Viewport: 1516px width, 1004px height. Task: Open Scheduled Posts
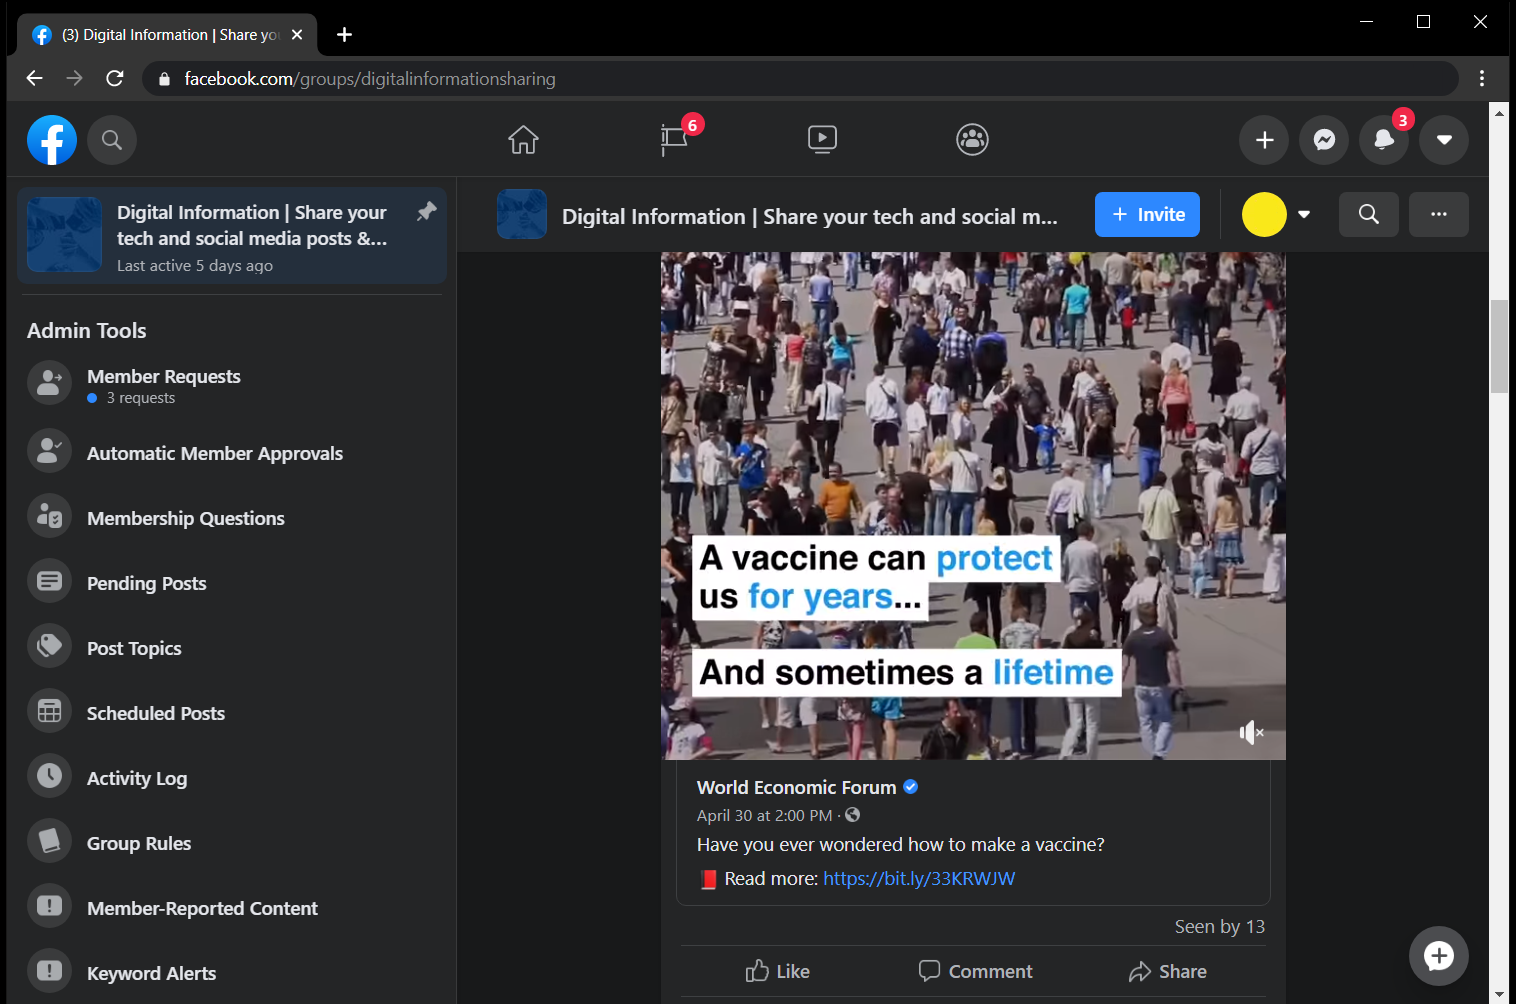(232, 713)
